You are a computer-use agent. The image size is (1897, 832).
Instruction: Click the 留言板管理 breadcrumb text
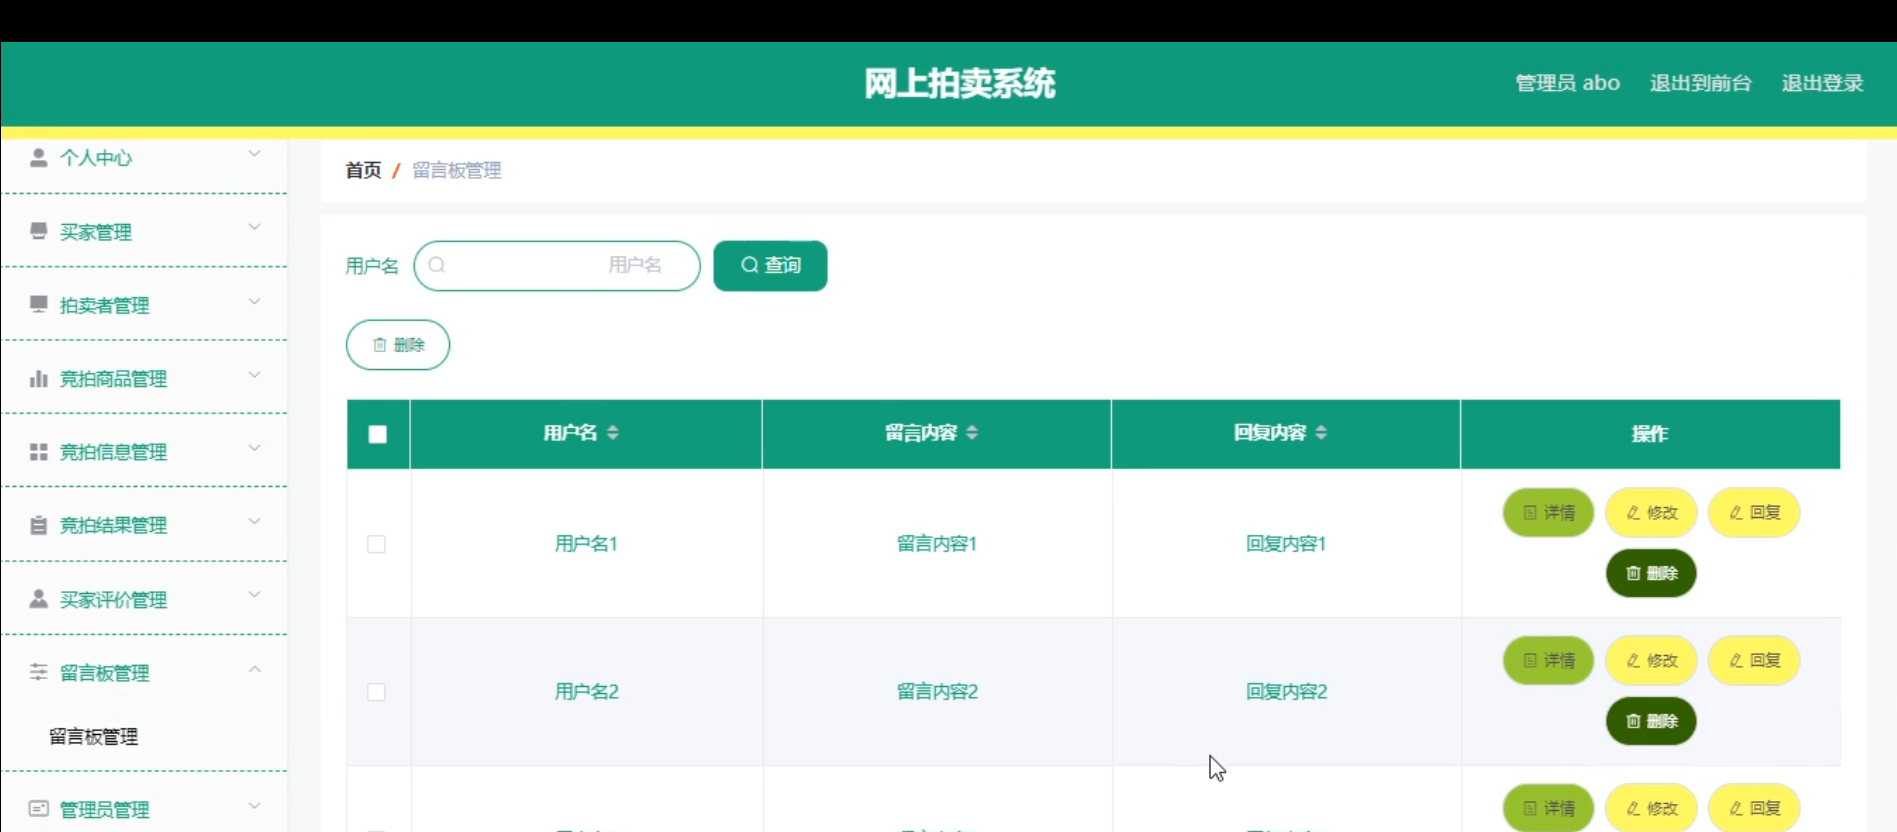tap(457, 170)
